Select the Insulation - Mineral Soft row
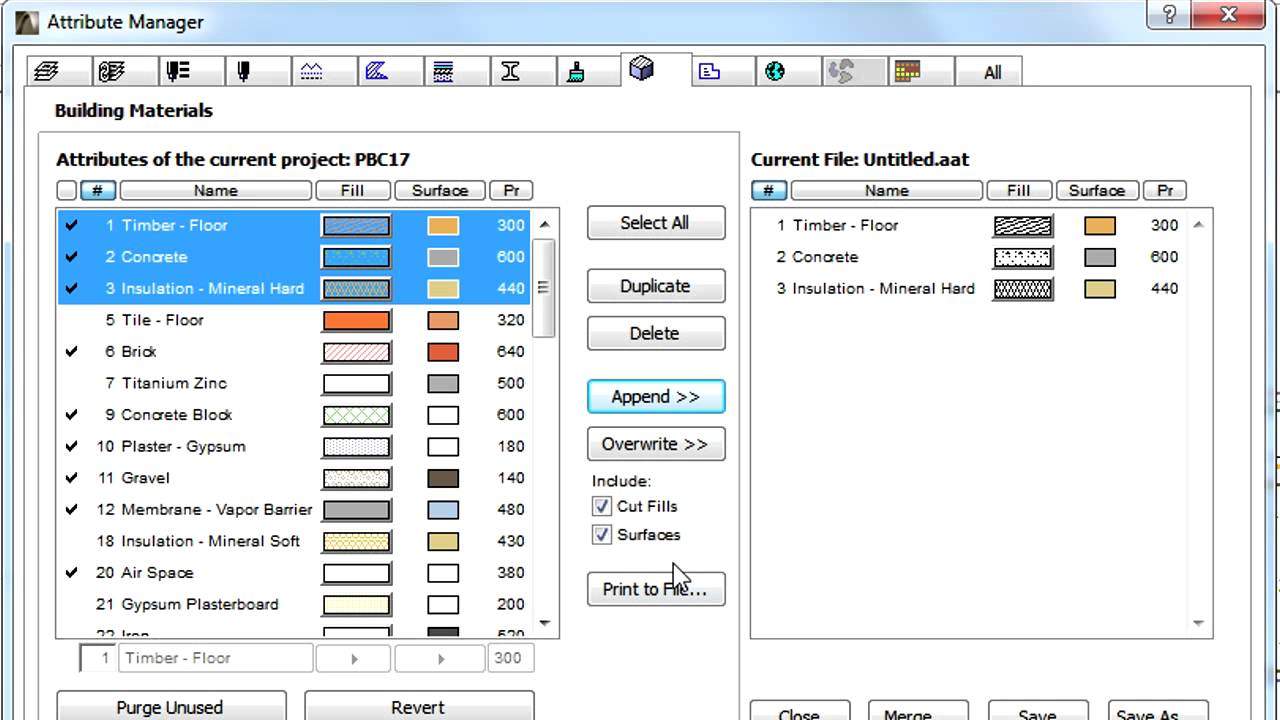The image size is (1280, 720). [296, 541]
